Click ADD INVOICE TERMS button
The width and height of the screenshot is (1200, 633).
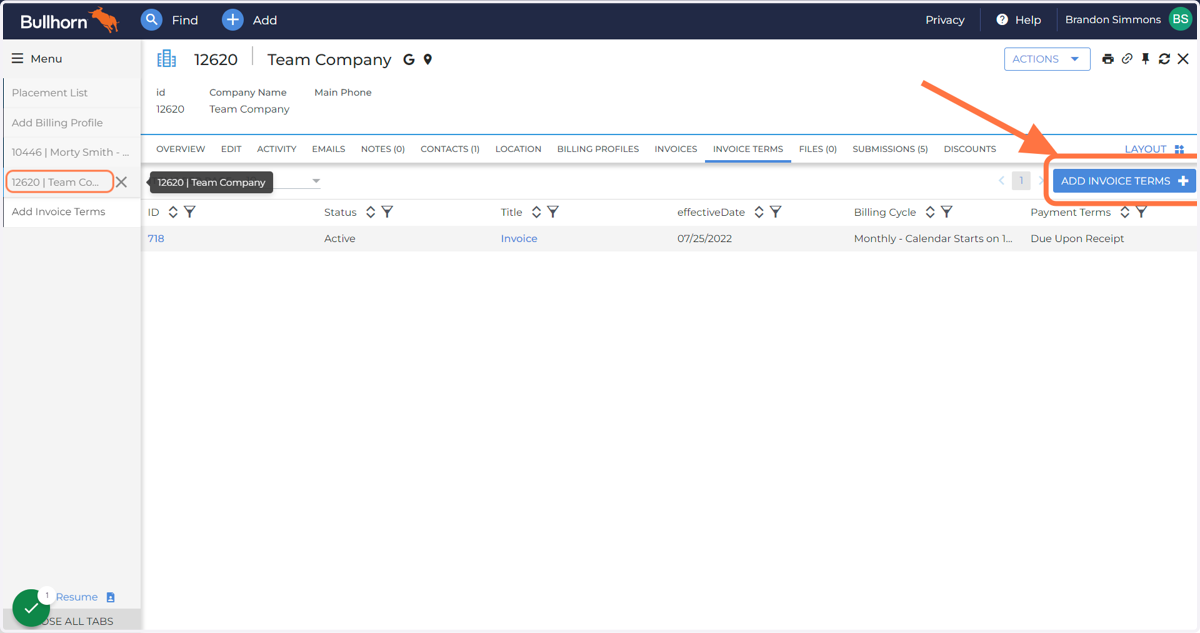pos(1124,181)
